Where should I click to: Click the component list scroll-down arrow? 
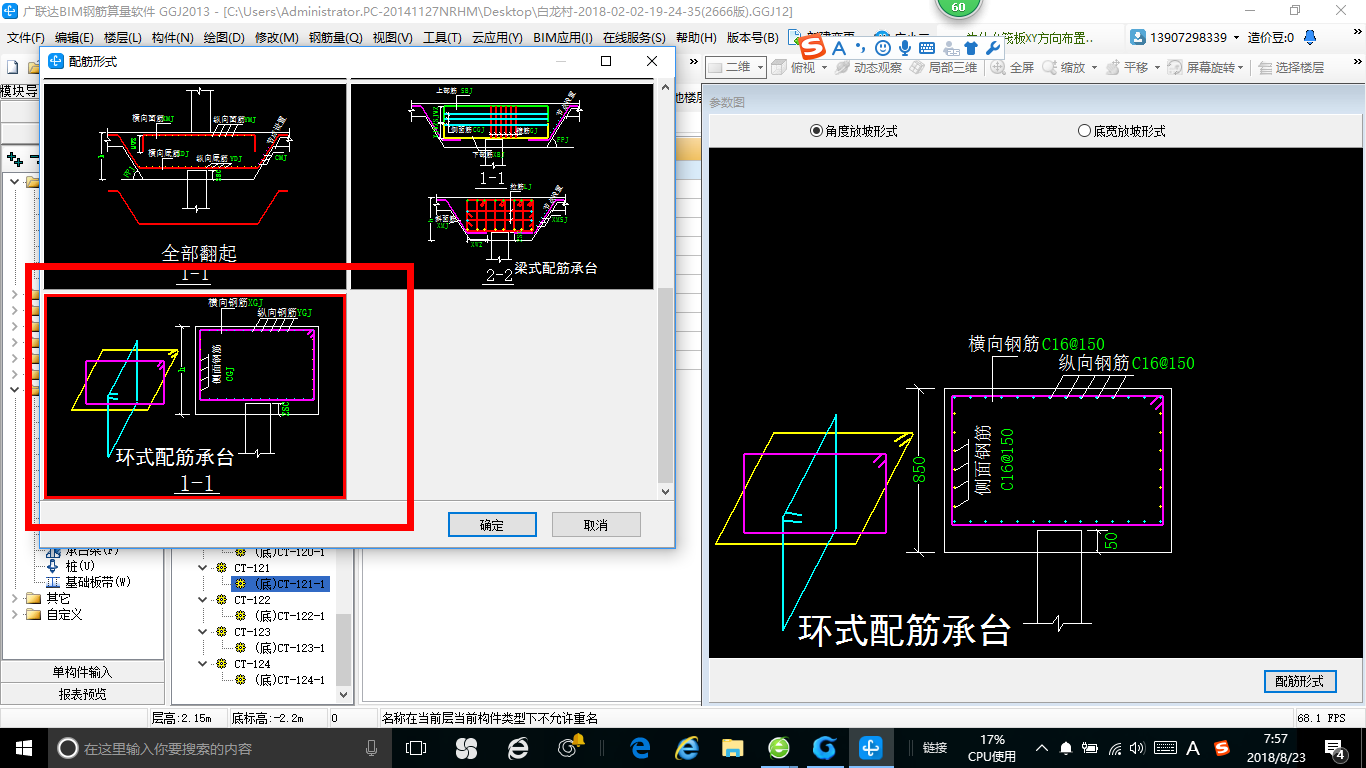345,693
